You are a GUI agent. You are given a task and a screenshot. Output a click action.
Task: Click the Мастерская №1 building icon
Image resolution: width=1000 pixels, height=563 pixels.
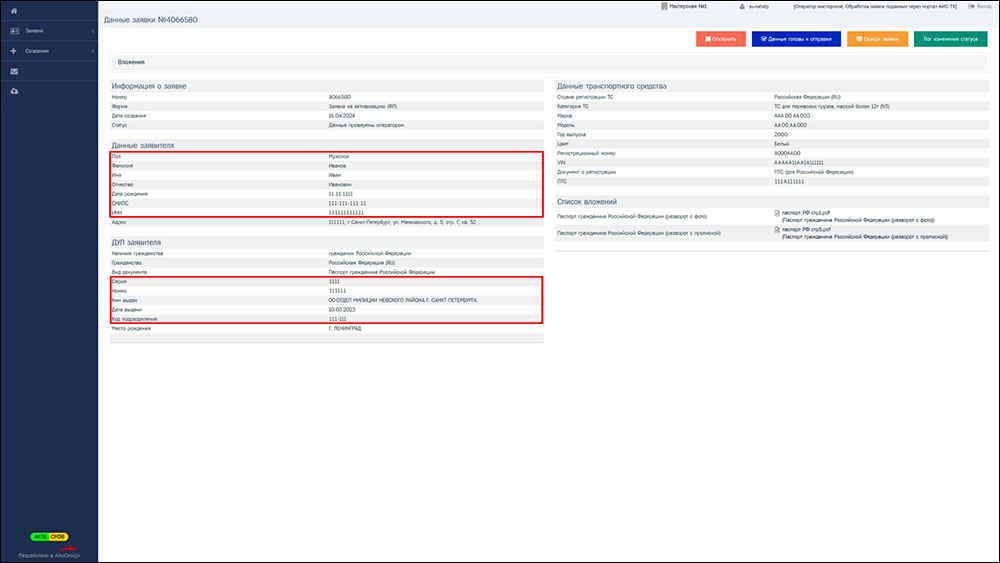(x=663, y=7)
